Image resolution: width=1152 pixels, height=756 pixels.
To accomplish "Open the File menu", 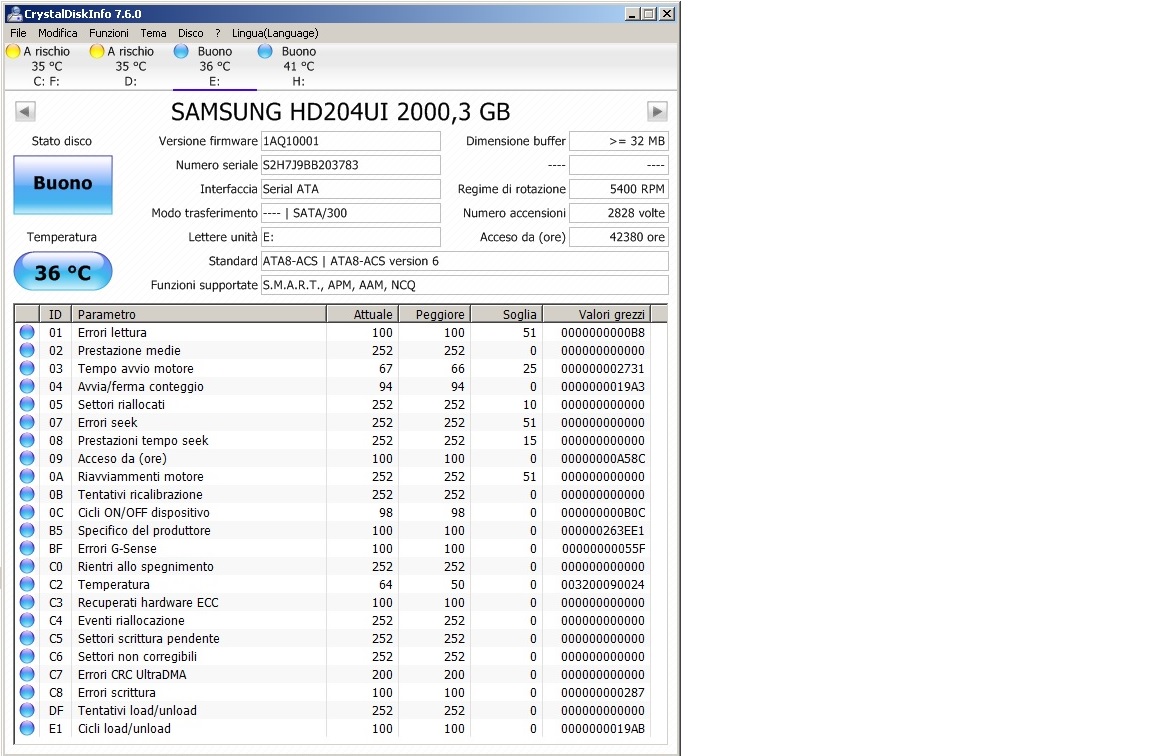I will point(18,33).
